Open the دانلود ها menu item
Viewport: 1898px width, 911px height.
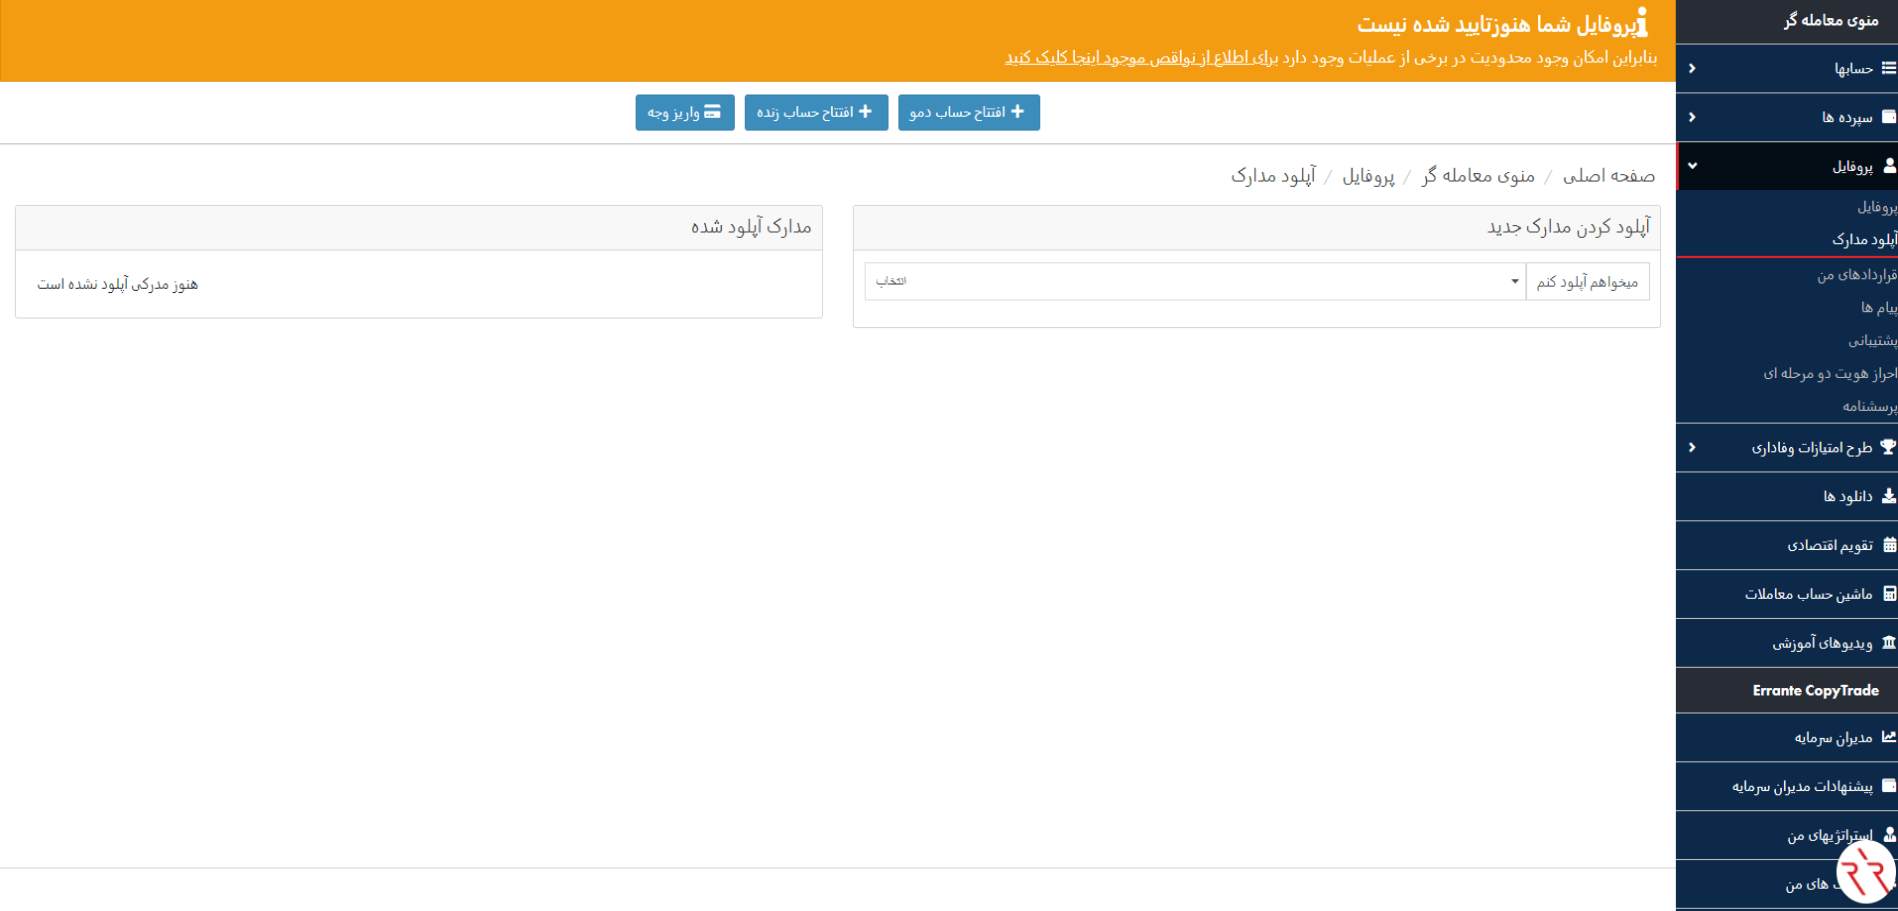(1787, 496)
